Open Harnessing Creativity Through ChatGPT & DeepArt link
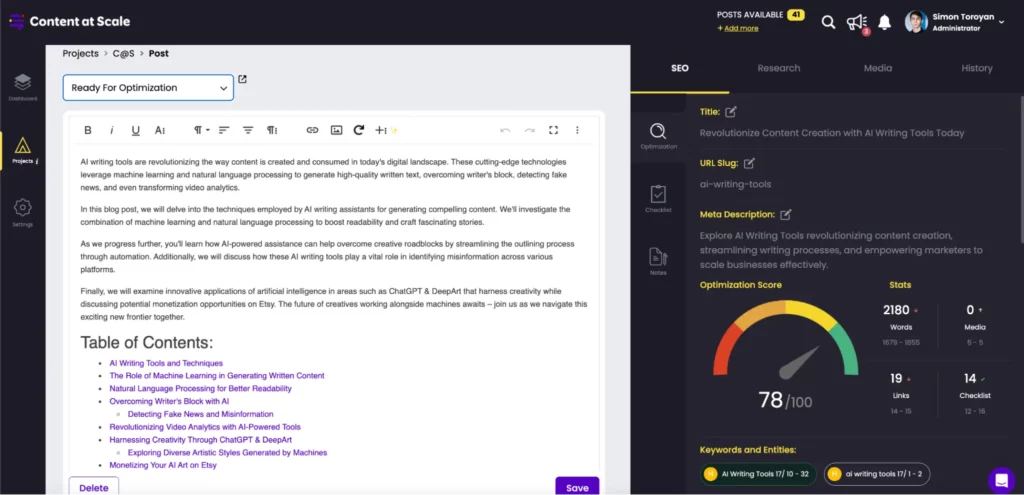Viewport: 1024px width, 495px height. (200, 439)
